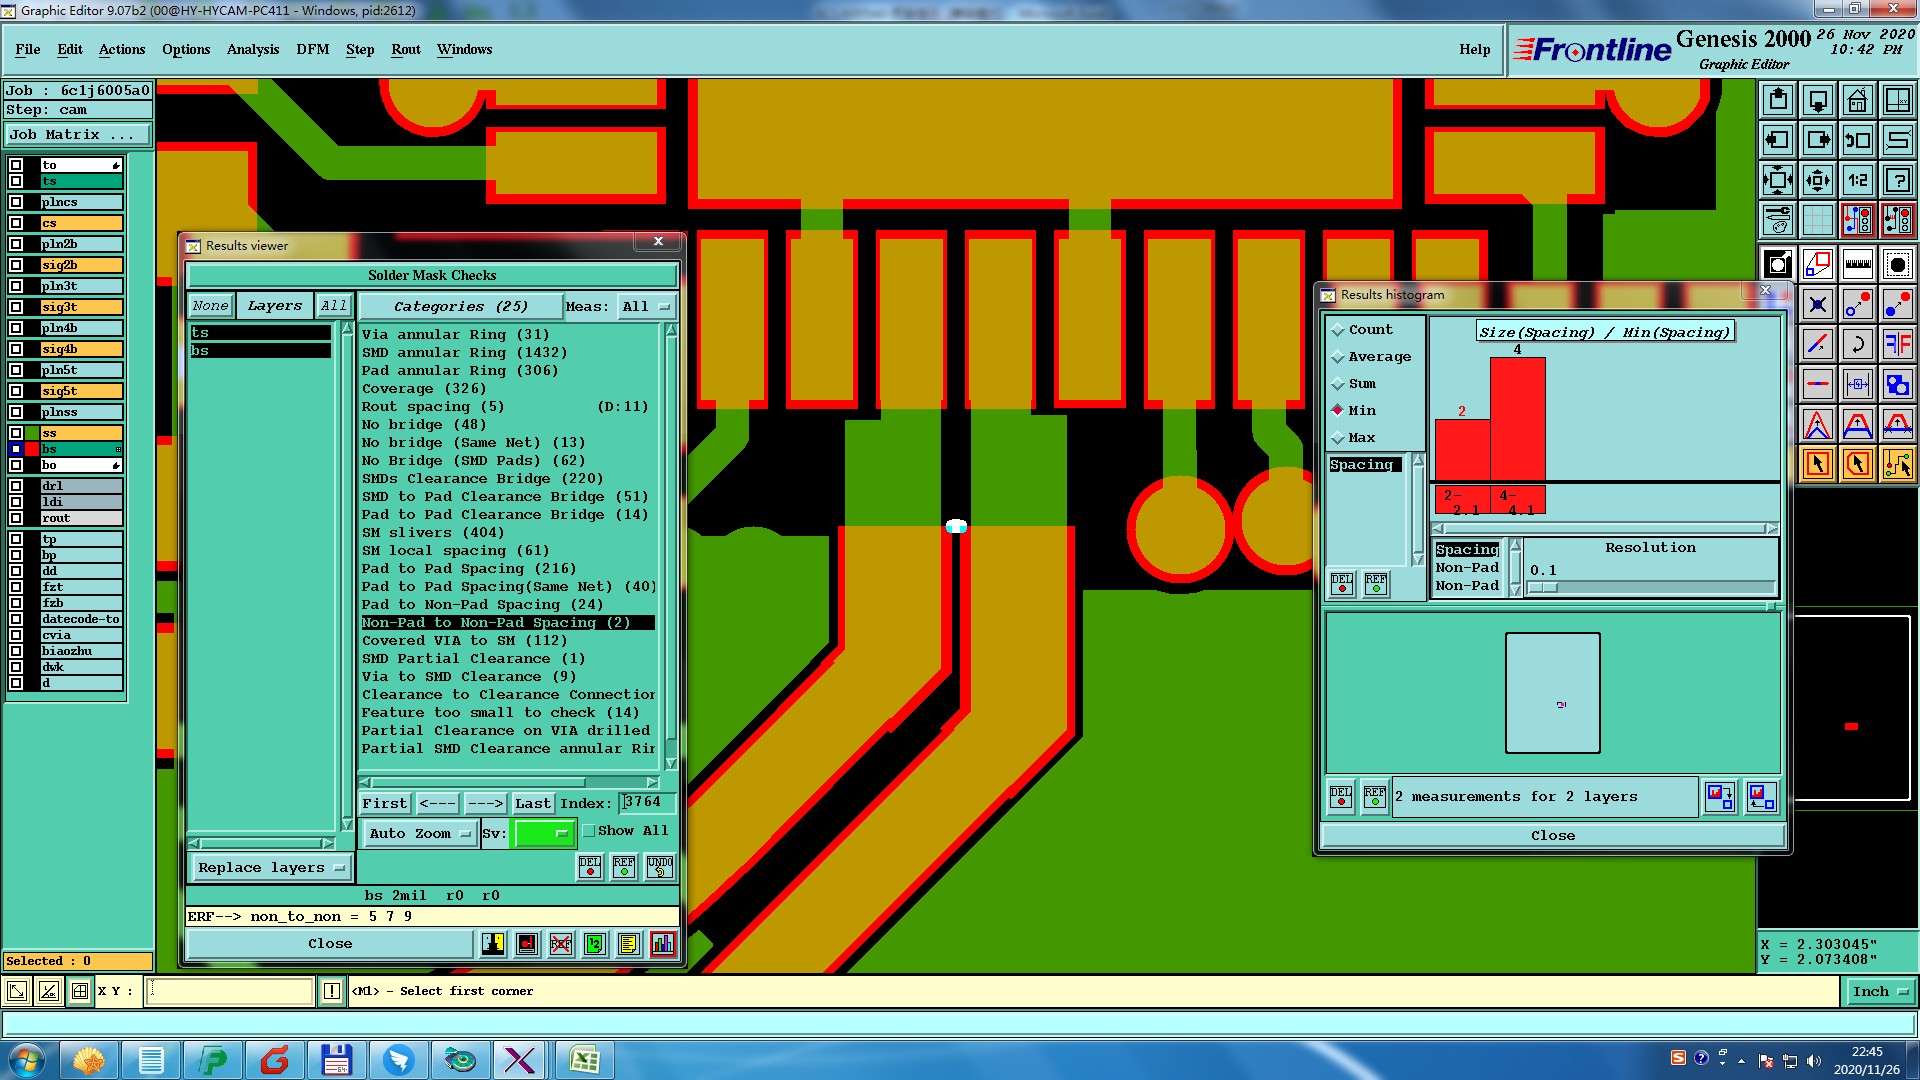Click the question mark help icon
This screenshot has height=1080, width=1920.
tap(1897, 180)
